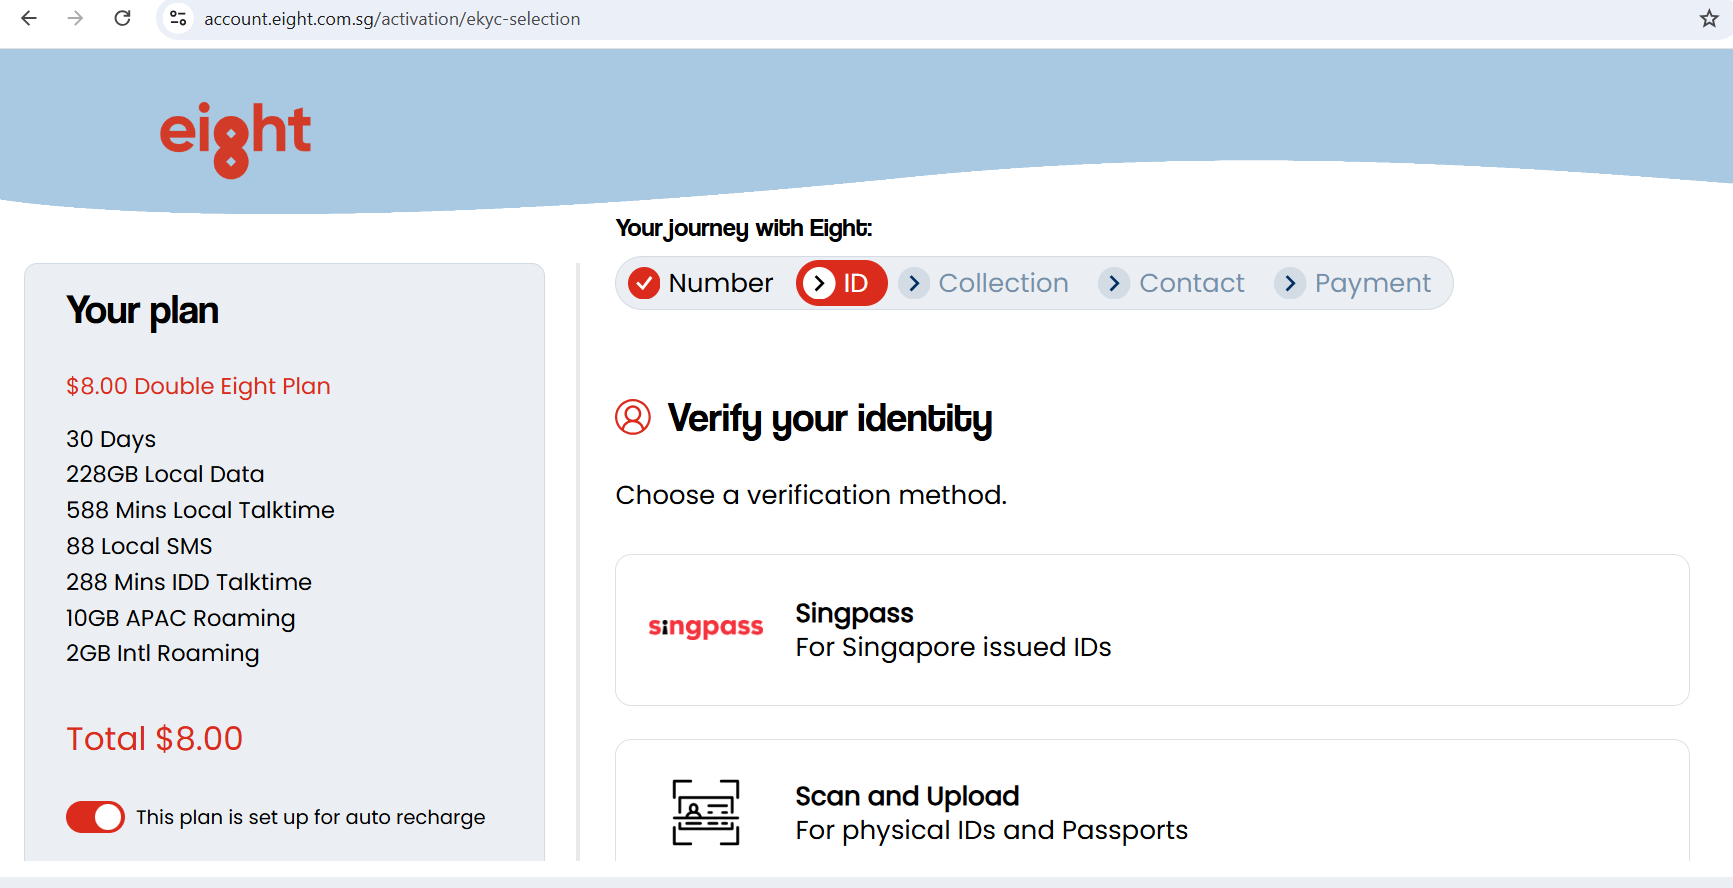Turn off the auto recharge toggle
The height and width of the screenshot is (888, 1733).
(x=95, y=817)
